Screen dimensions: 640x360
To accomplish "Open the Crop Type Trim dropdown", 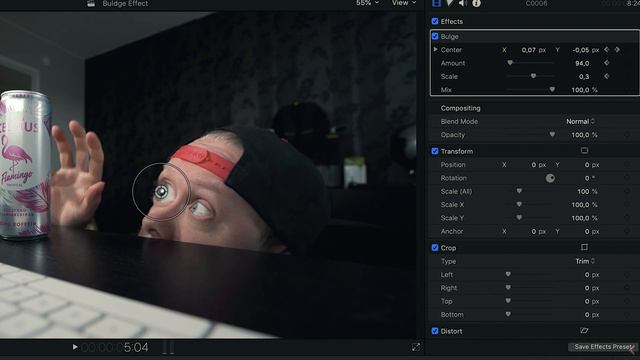I will tap(585, 261).
